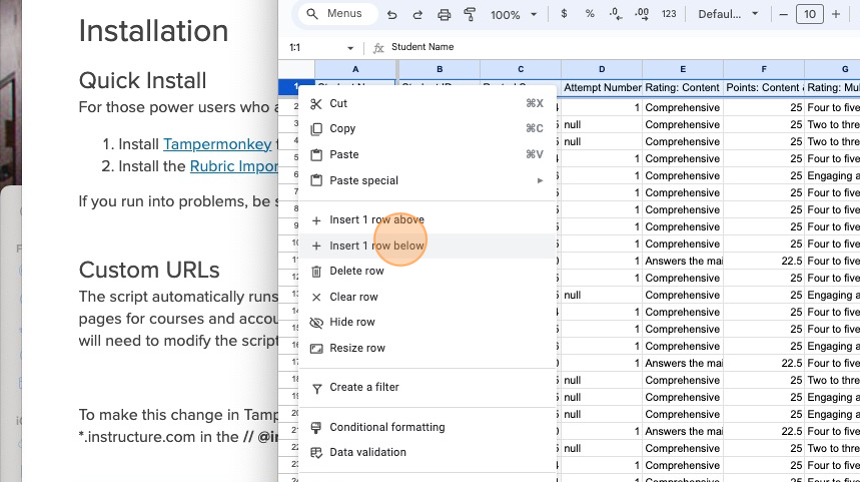Decrease font size with the minus button
The image size is (860, 482).
click(x=783, y=14)
